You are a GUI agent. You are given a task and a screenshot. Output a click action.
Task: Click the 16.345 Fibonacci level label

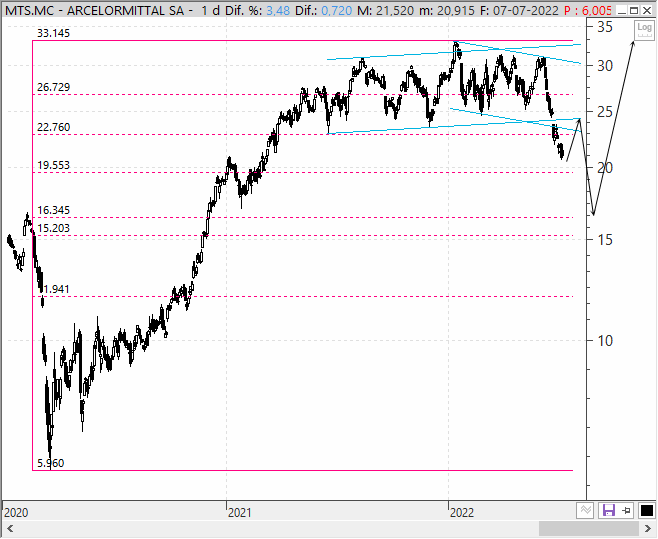tap(53, 210)
